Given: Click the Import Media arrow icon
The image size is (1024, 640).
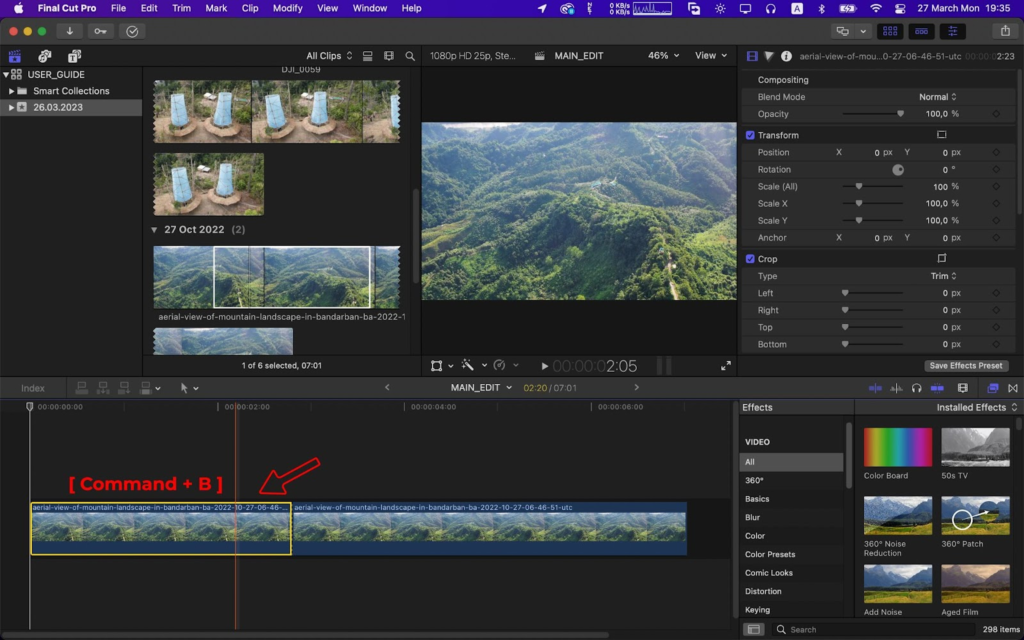Looking at the screenshot, I should point(69,31).
